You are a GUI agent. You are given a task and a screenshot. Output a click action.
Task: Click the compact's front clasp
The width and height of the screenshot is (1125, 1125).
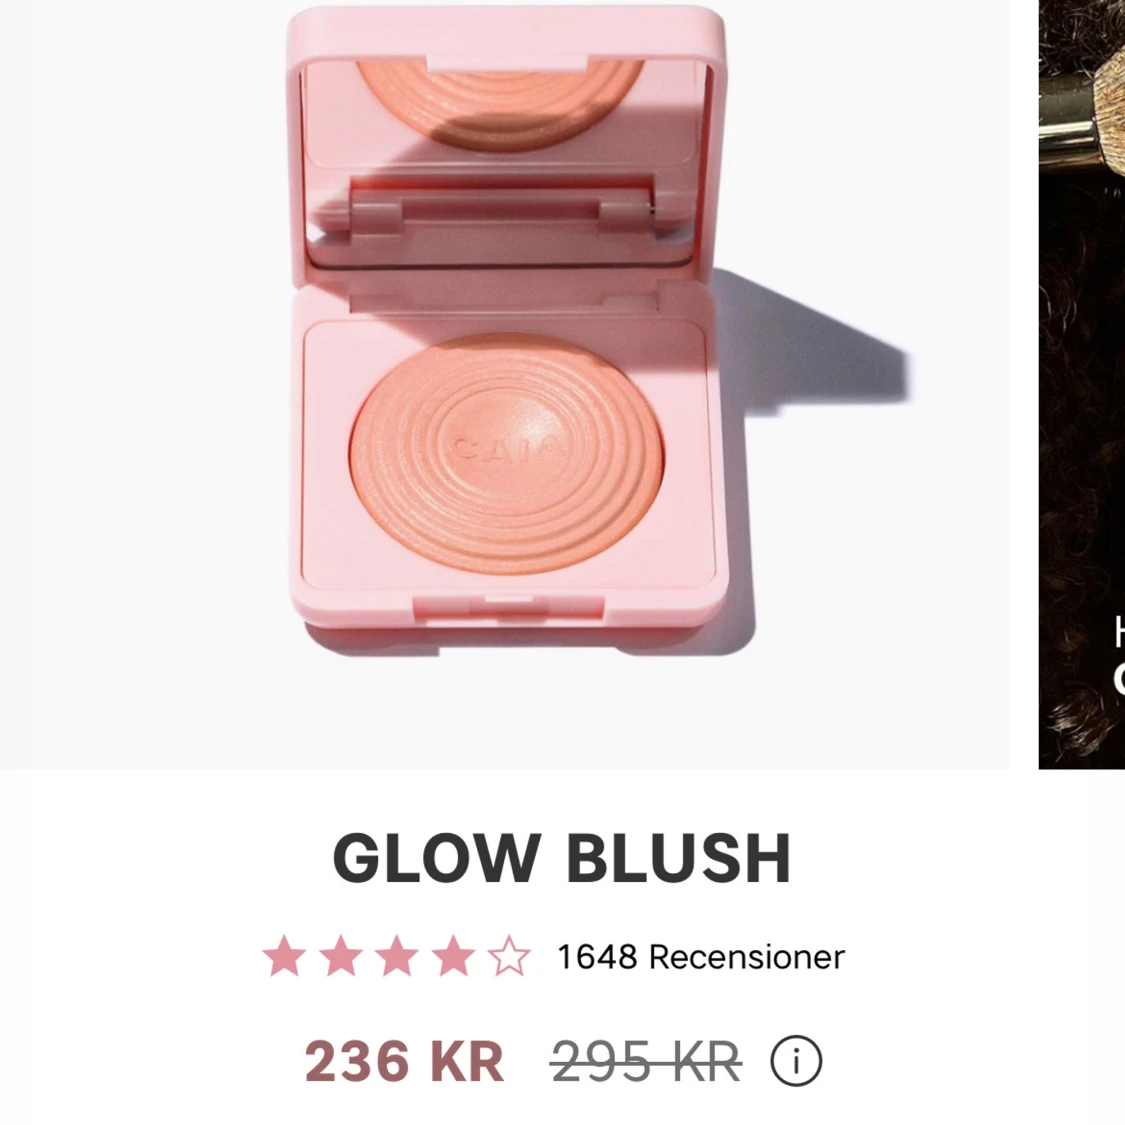coord(508,608)
